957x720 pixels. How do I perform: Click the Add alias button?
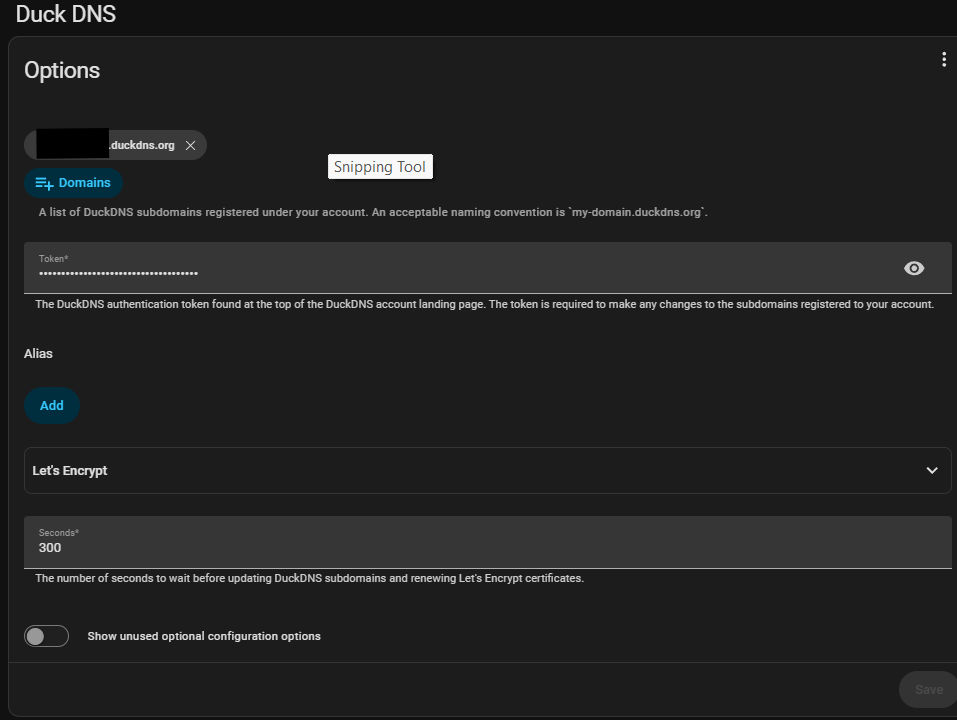pyautogui.click(x=52, y=406)
